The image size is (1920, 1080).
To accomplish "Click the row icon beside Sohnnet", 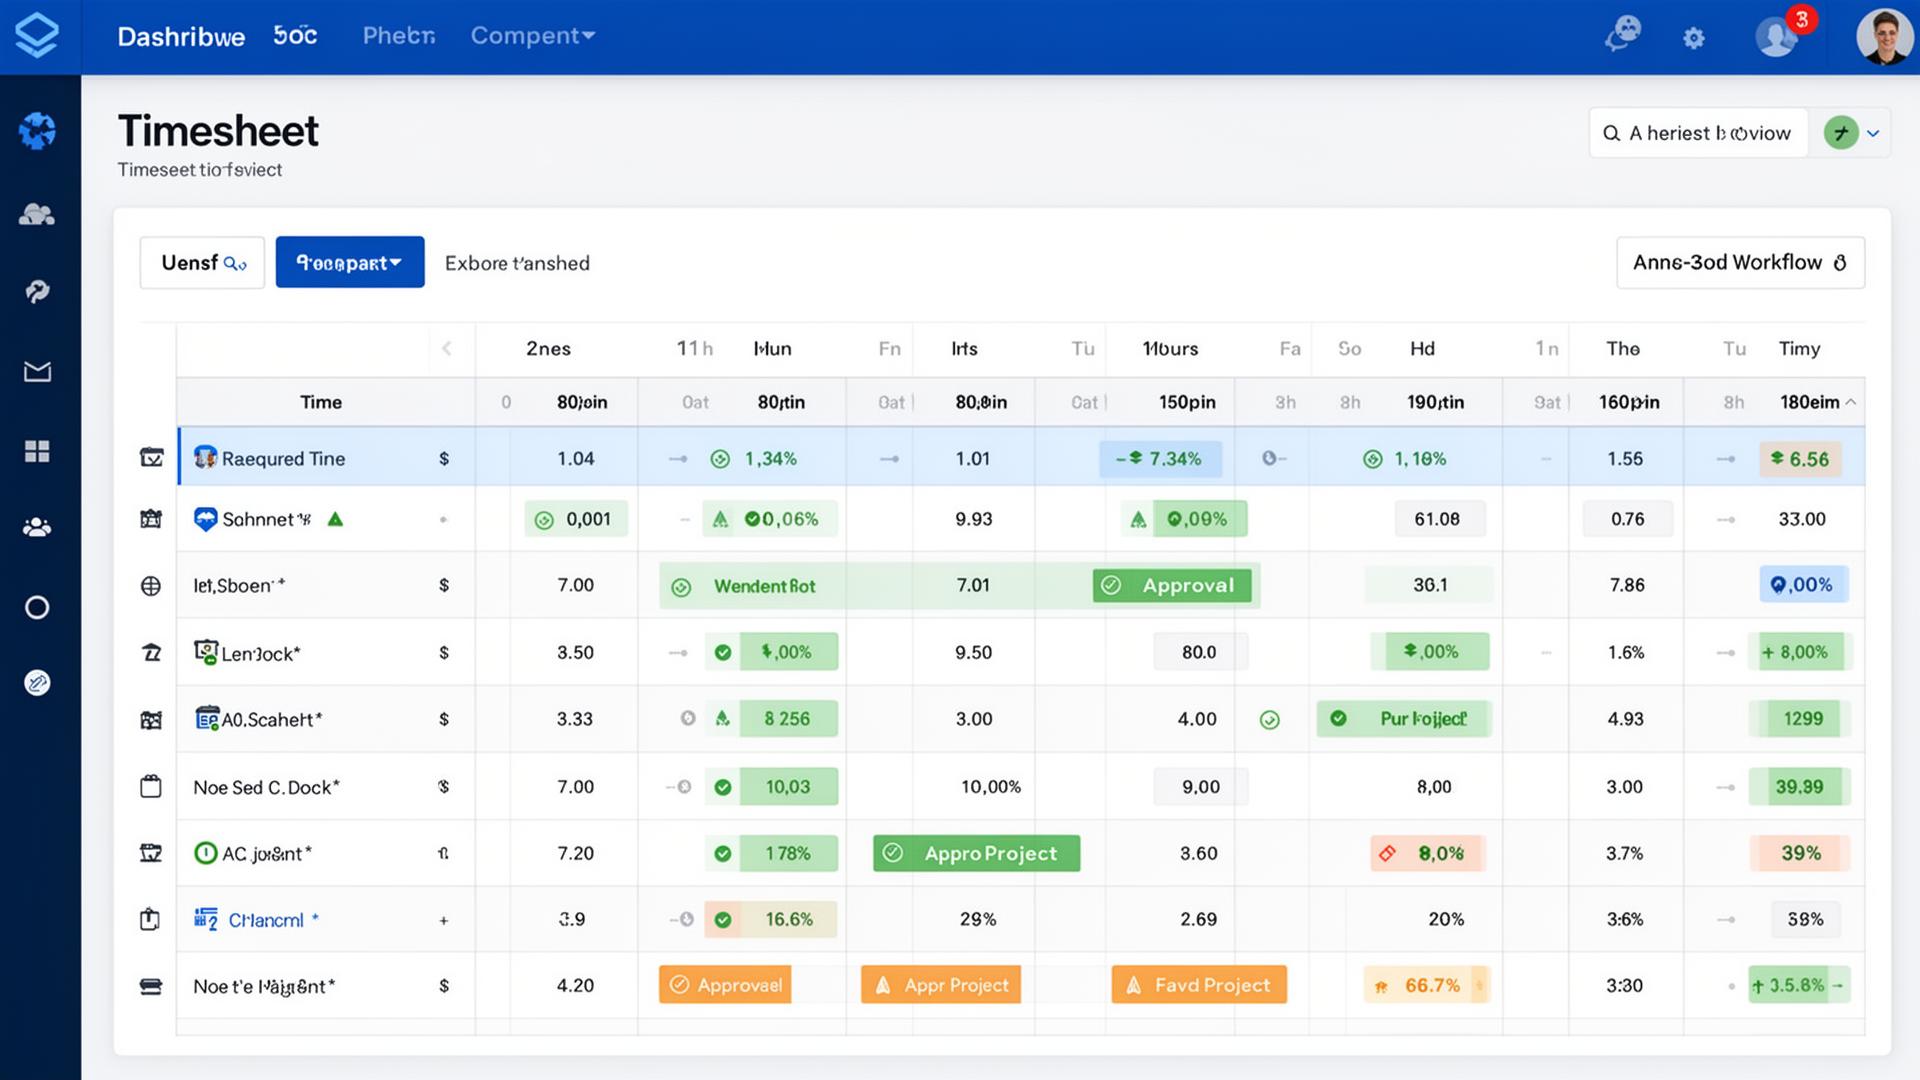I will pos(151,518).
